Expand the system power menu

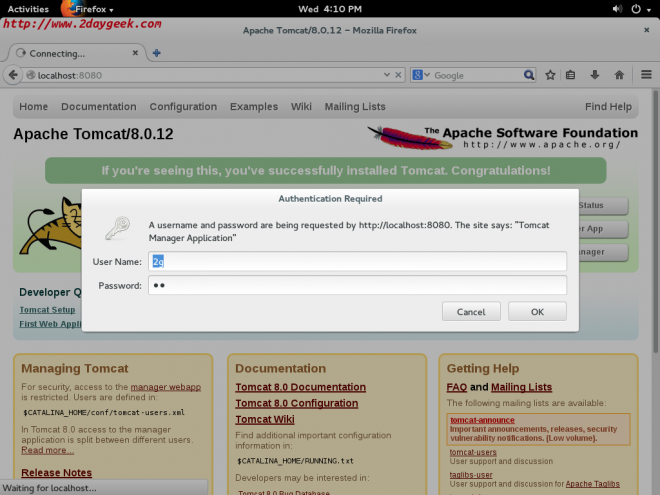coord(640,9)
